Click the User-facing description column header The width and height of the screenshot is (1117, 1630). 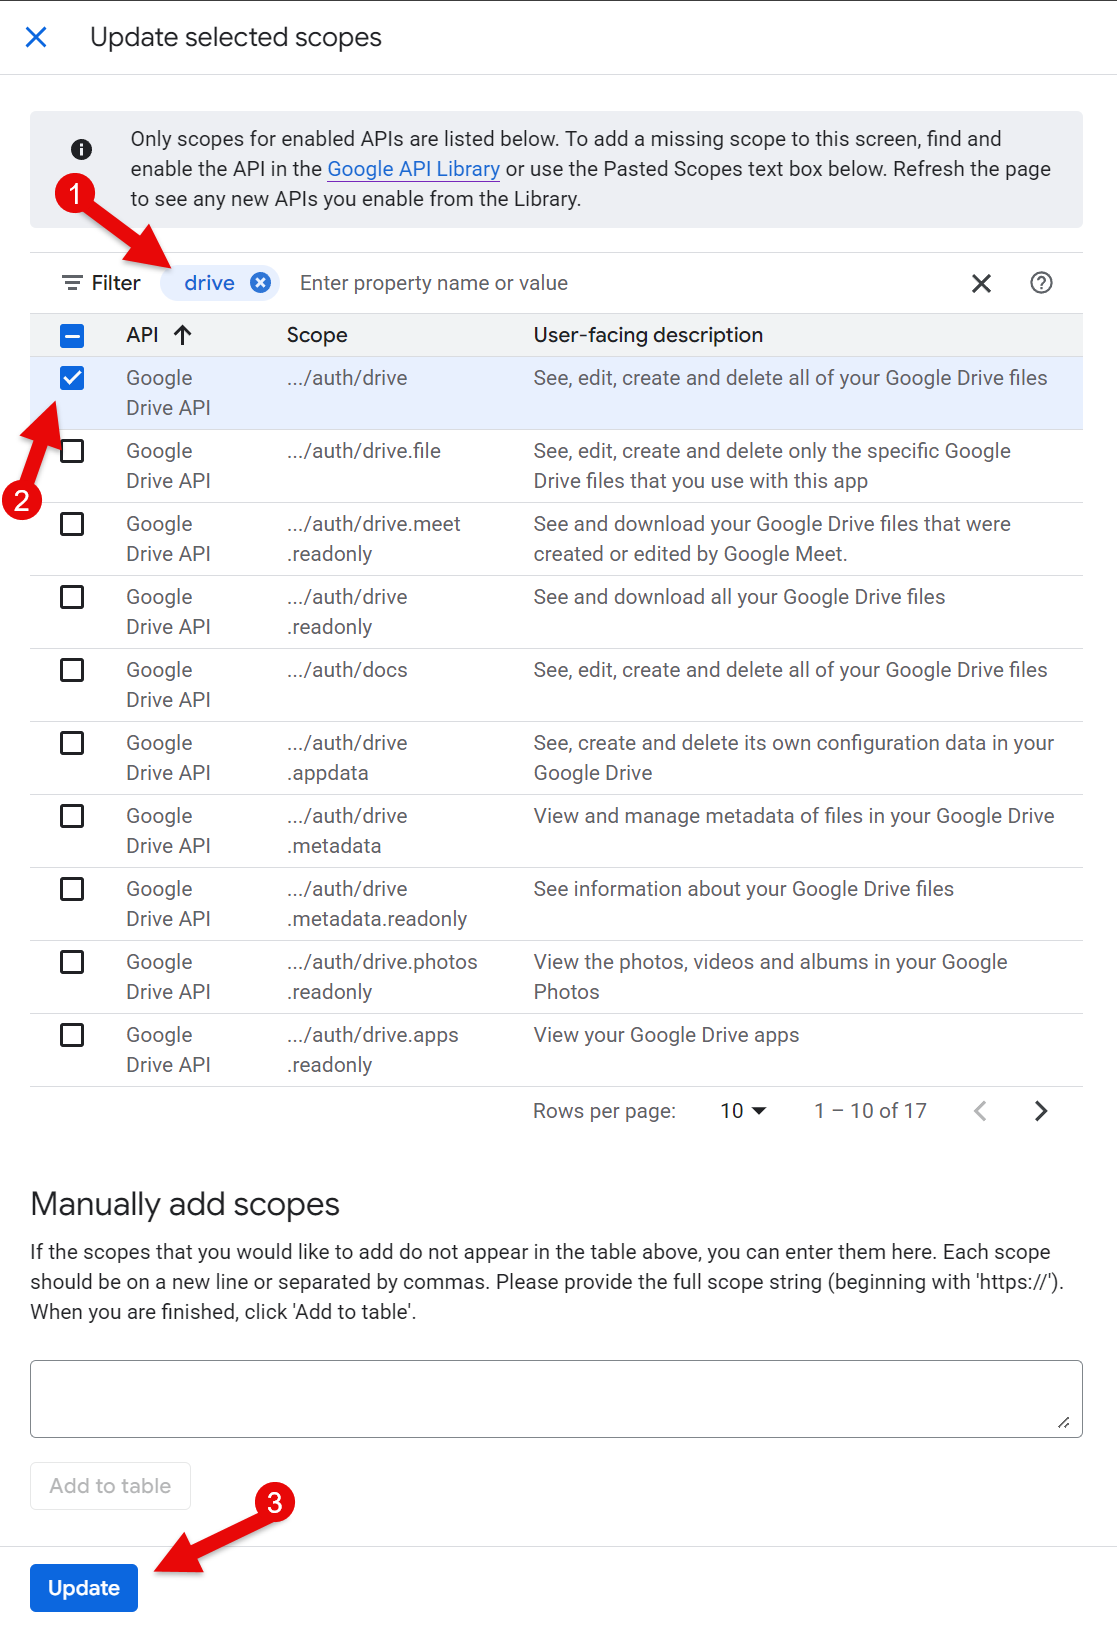648,335
